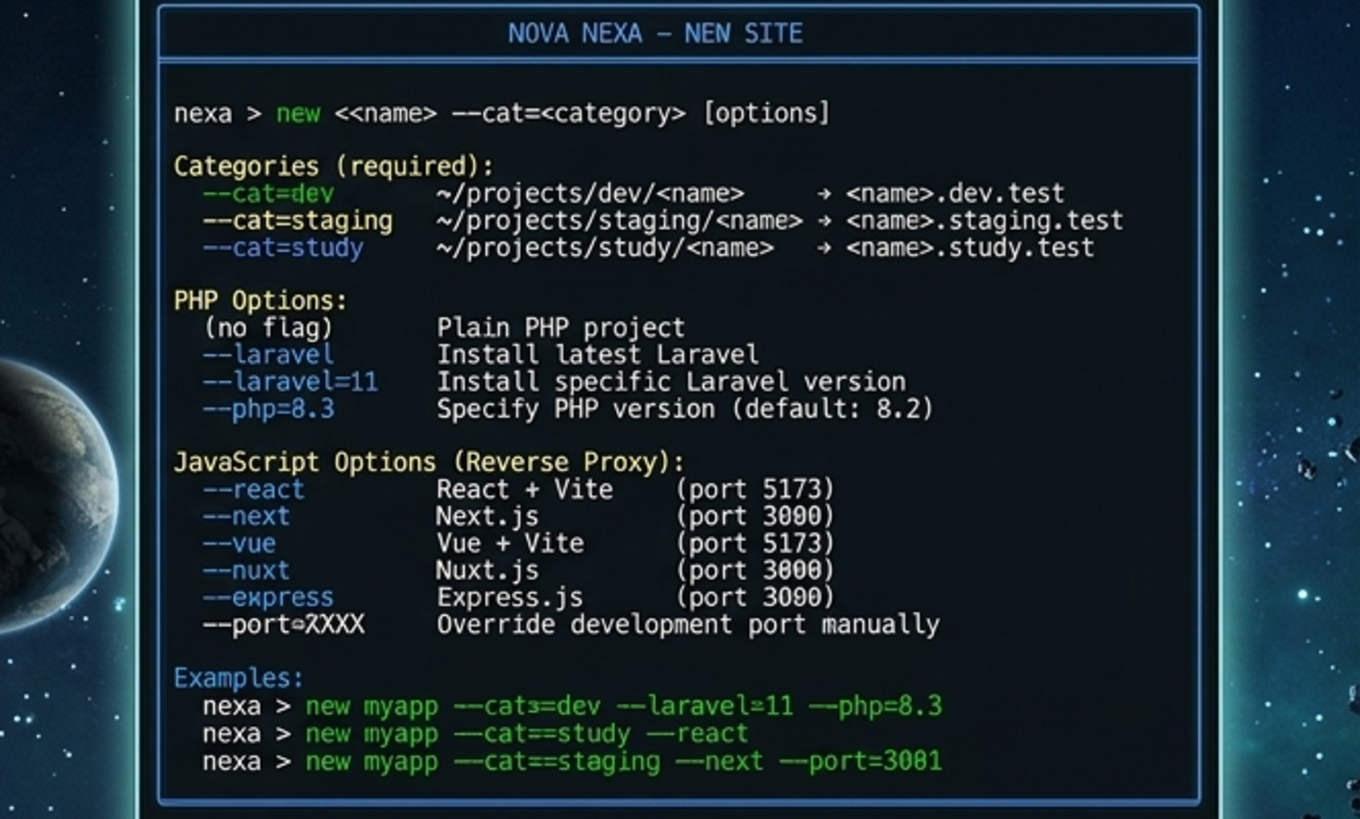1360x819 pixels.
Task: Click the --laravel=11 version flag
Action: tap(290, 382)
